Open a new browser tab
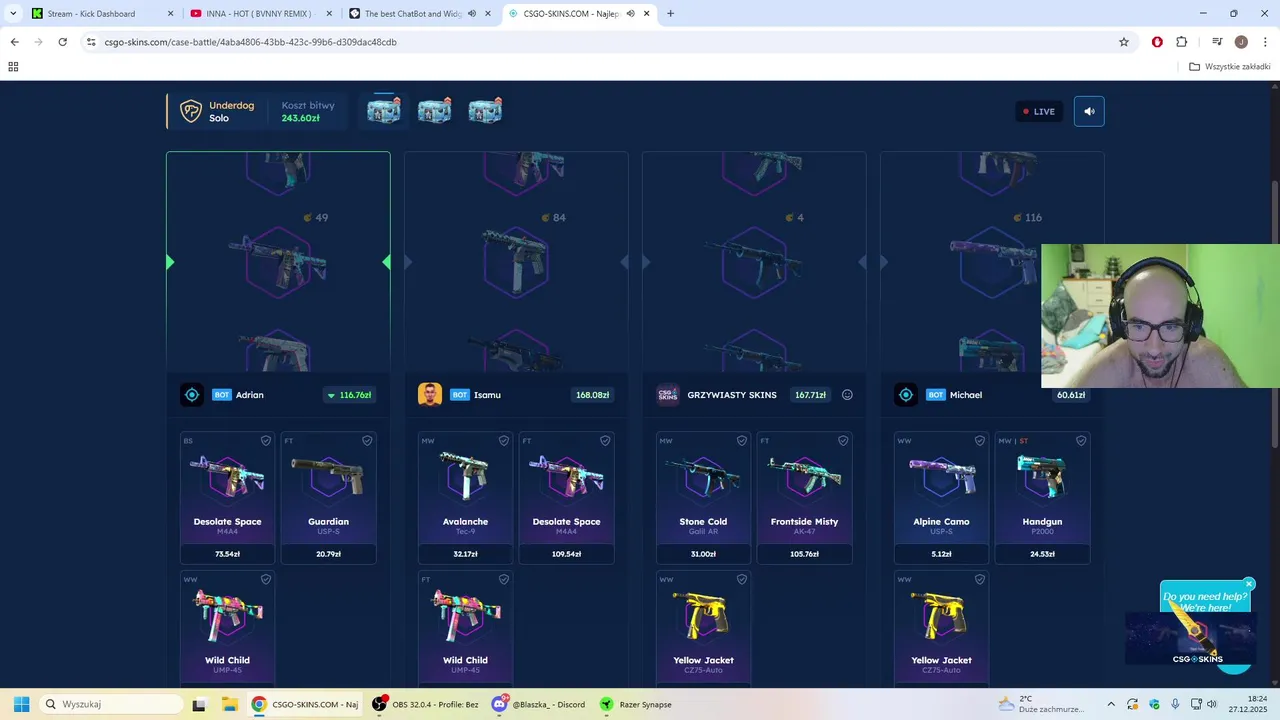Viewport: 1280px width, 720px height. [x=670, y=14]
